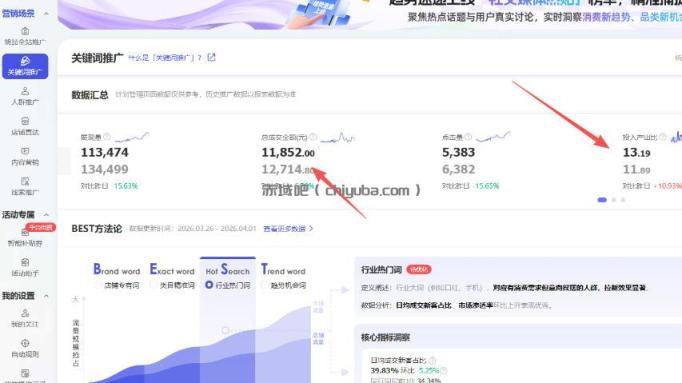Click the 113,474 metric value
The width and height of the screenshot is (682, 383).
[x=104, y=153]
